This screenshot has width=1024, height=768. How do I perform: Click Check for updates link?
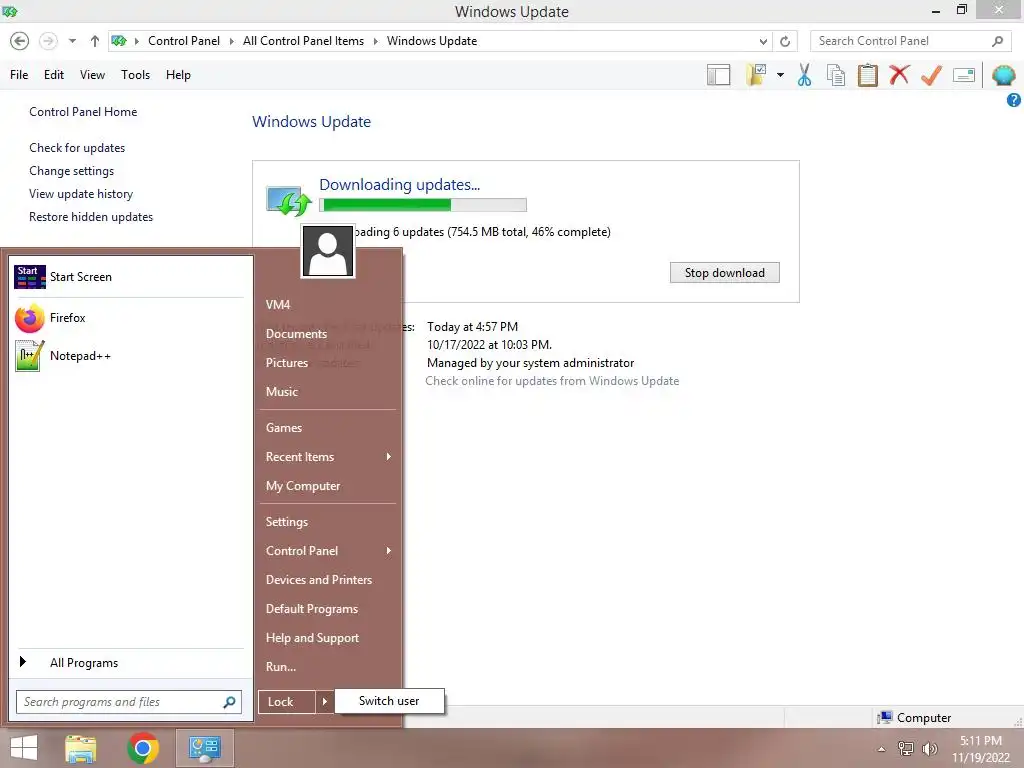(77, 148)
